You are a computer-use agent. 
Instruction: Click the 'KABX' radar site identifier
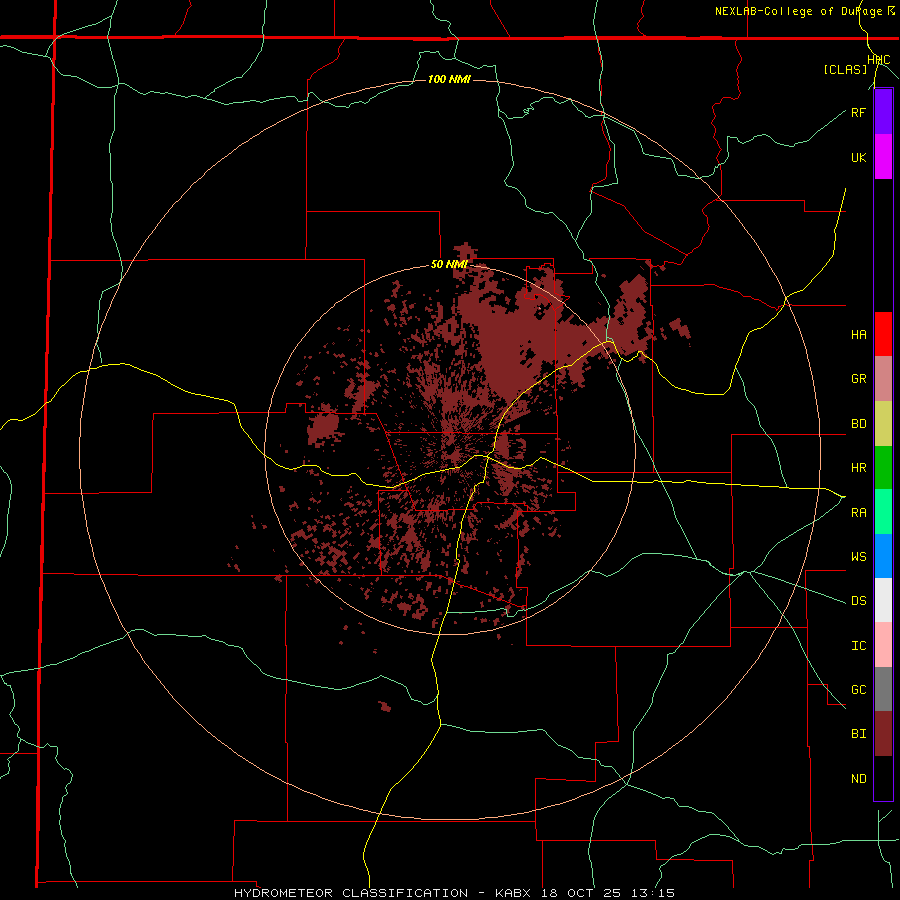513,893
